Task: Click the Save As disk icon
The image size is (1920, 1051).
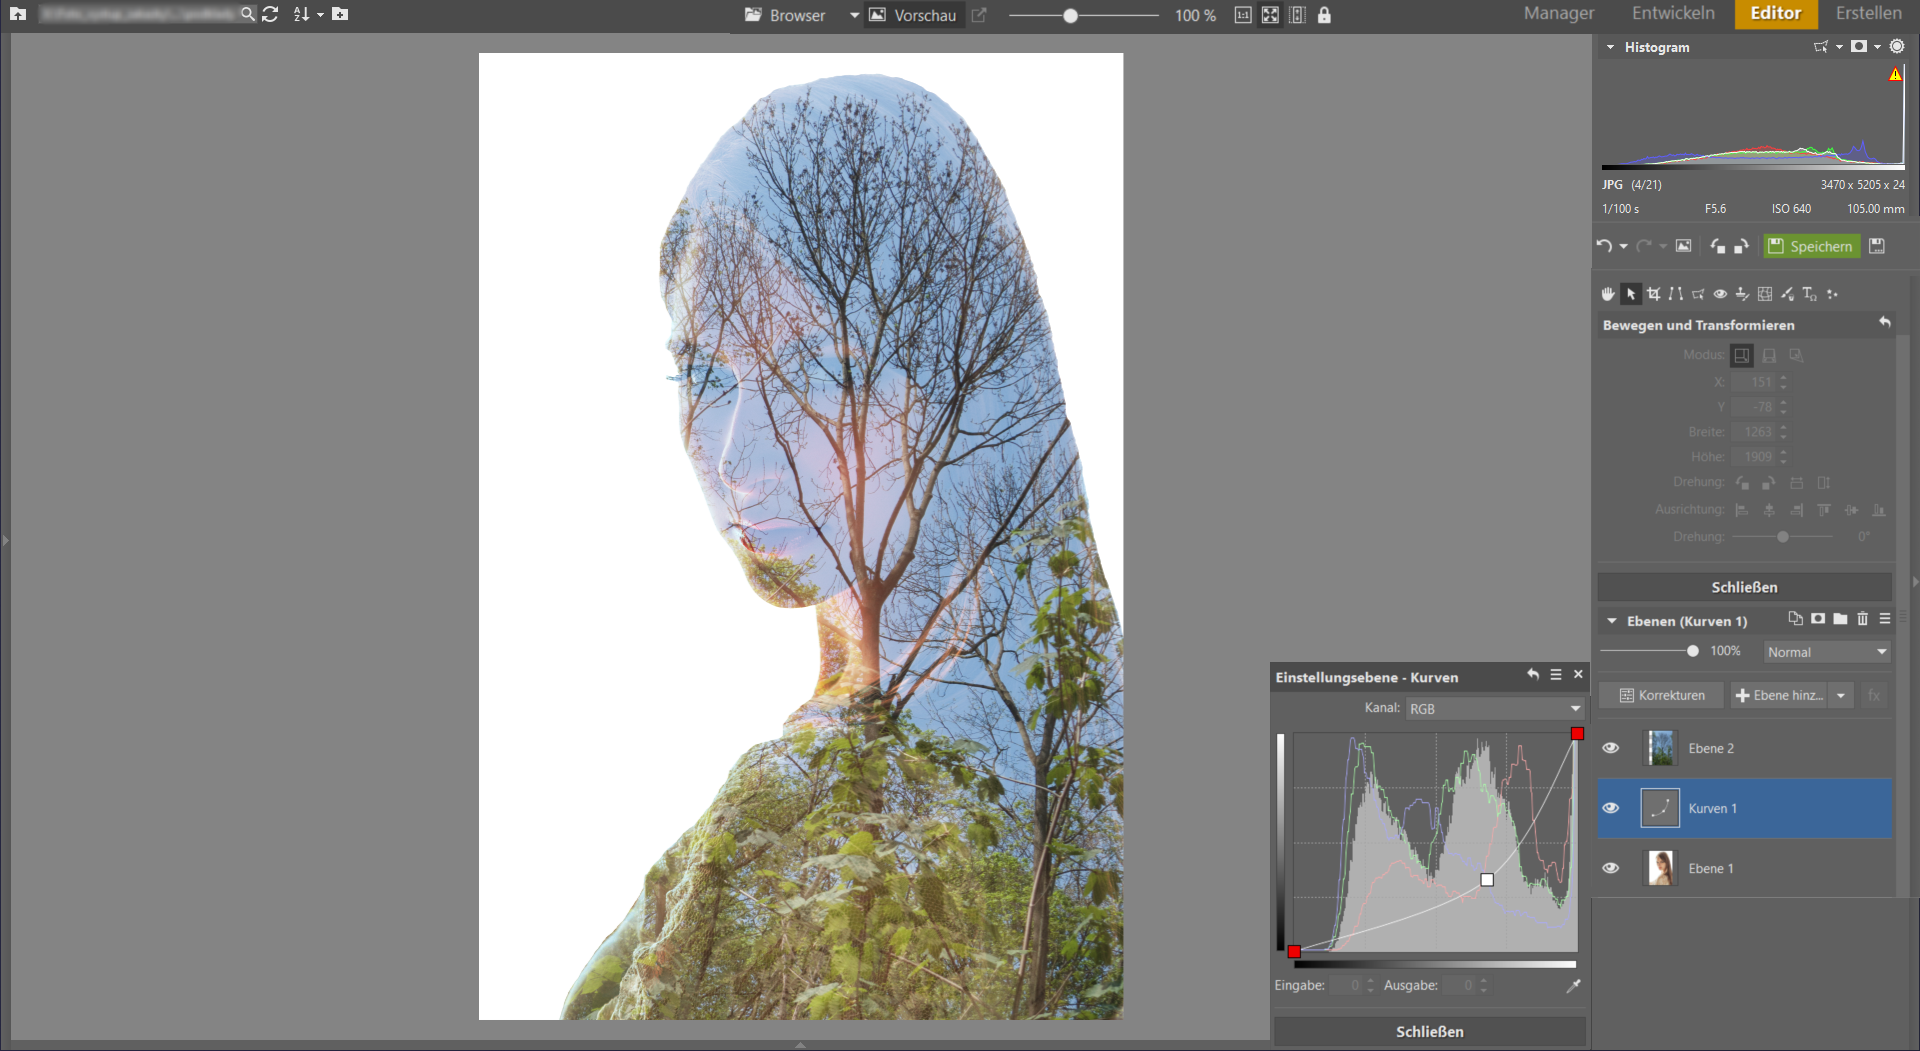Action: [x=1877, y=246]
